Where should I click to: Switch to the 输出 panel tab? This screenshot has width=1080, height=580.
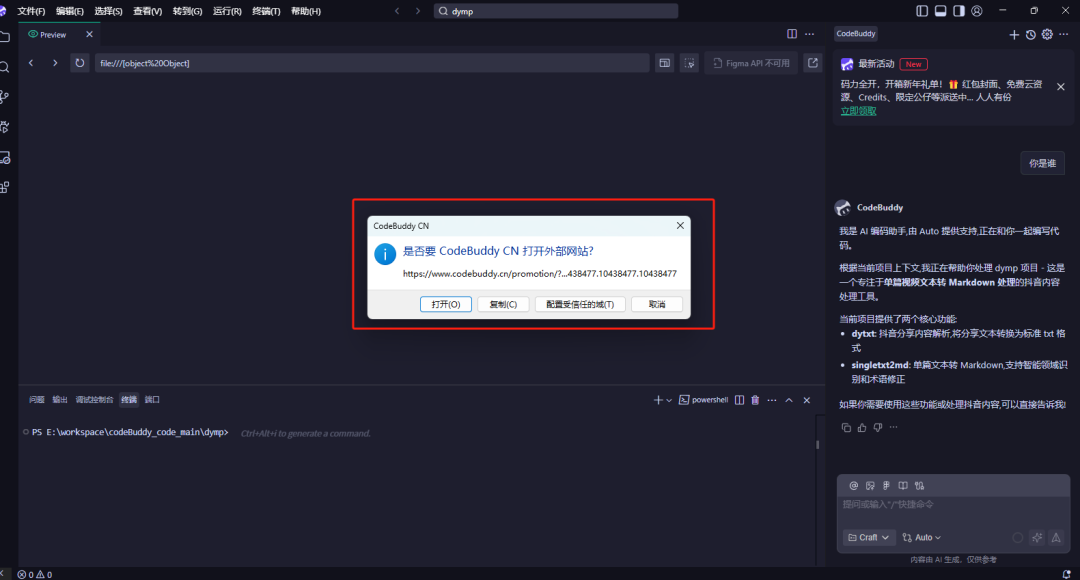pos(60,400)
